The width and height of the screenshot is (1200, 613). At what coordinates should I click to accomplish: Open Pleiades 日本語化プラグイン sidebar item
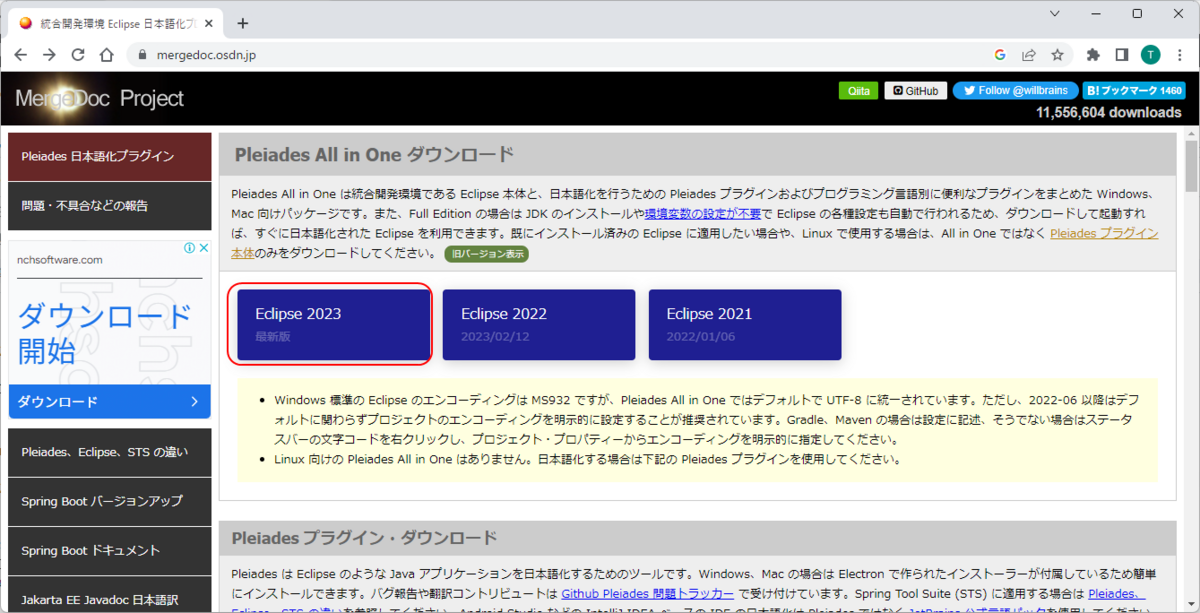click(110, 157)
